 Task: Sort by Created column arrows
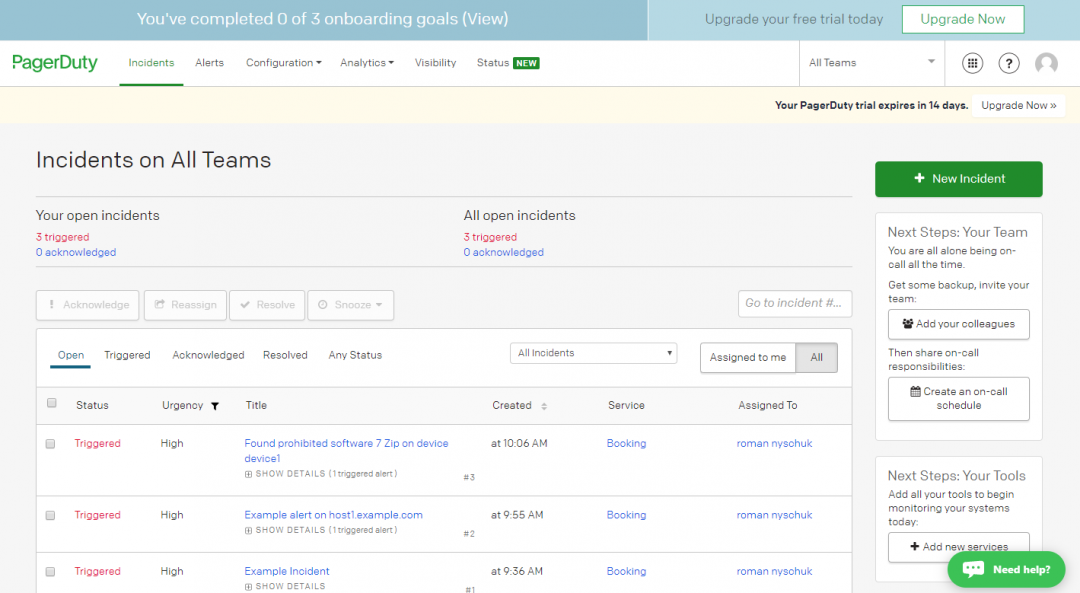[544, 406]
